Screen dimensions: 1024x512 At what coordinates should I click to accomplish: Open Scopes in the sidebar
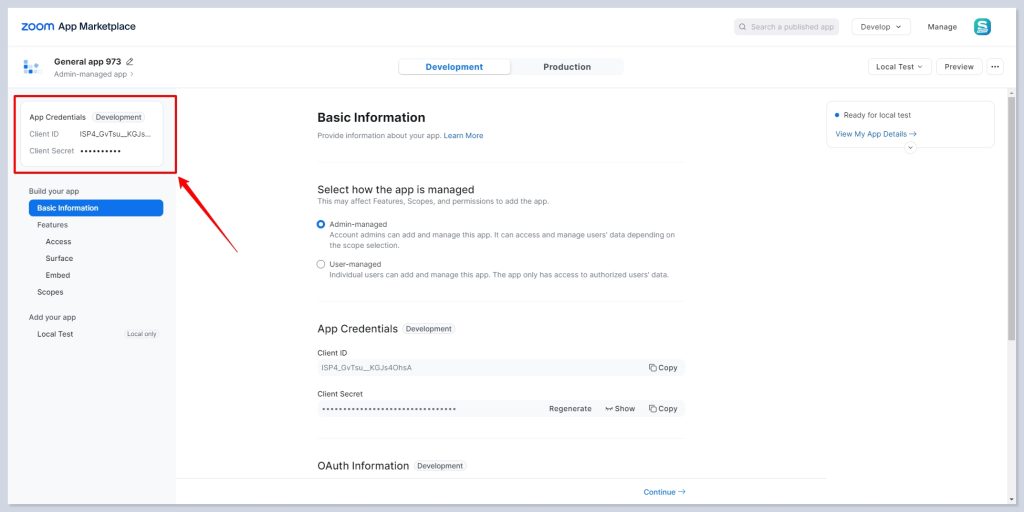point(50,292)
